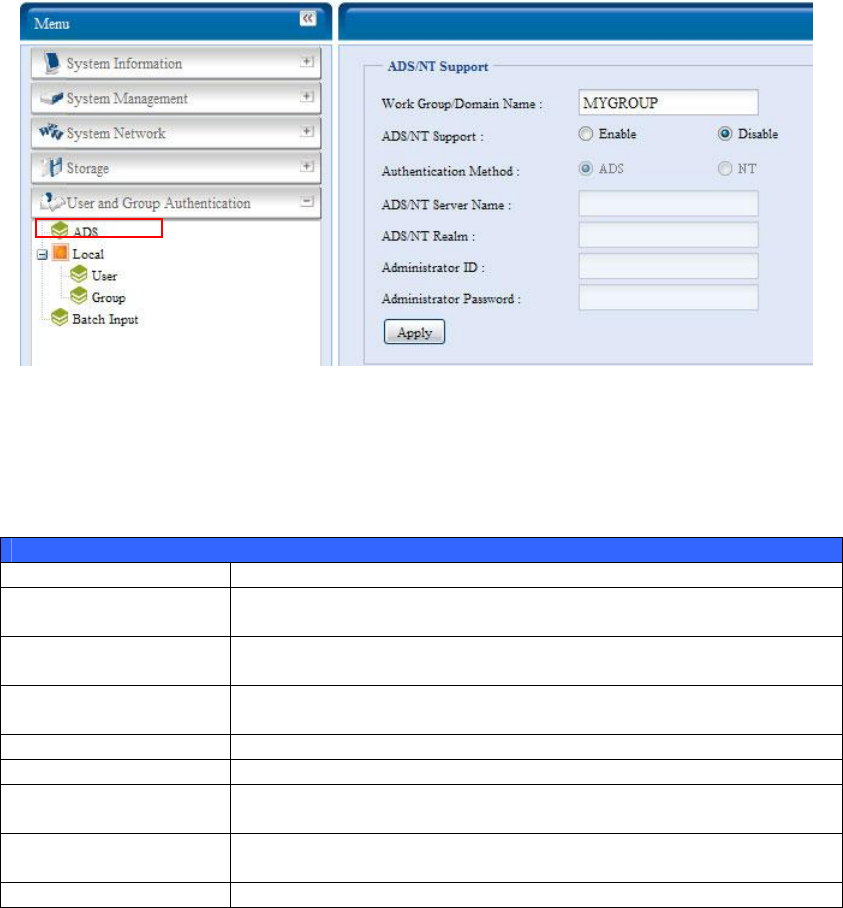
Task: Open the Storage menu section
Action: pyautogui.click(x=176, y=168)
